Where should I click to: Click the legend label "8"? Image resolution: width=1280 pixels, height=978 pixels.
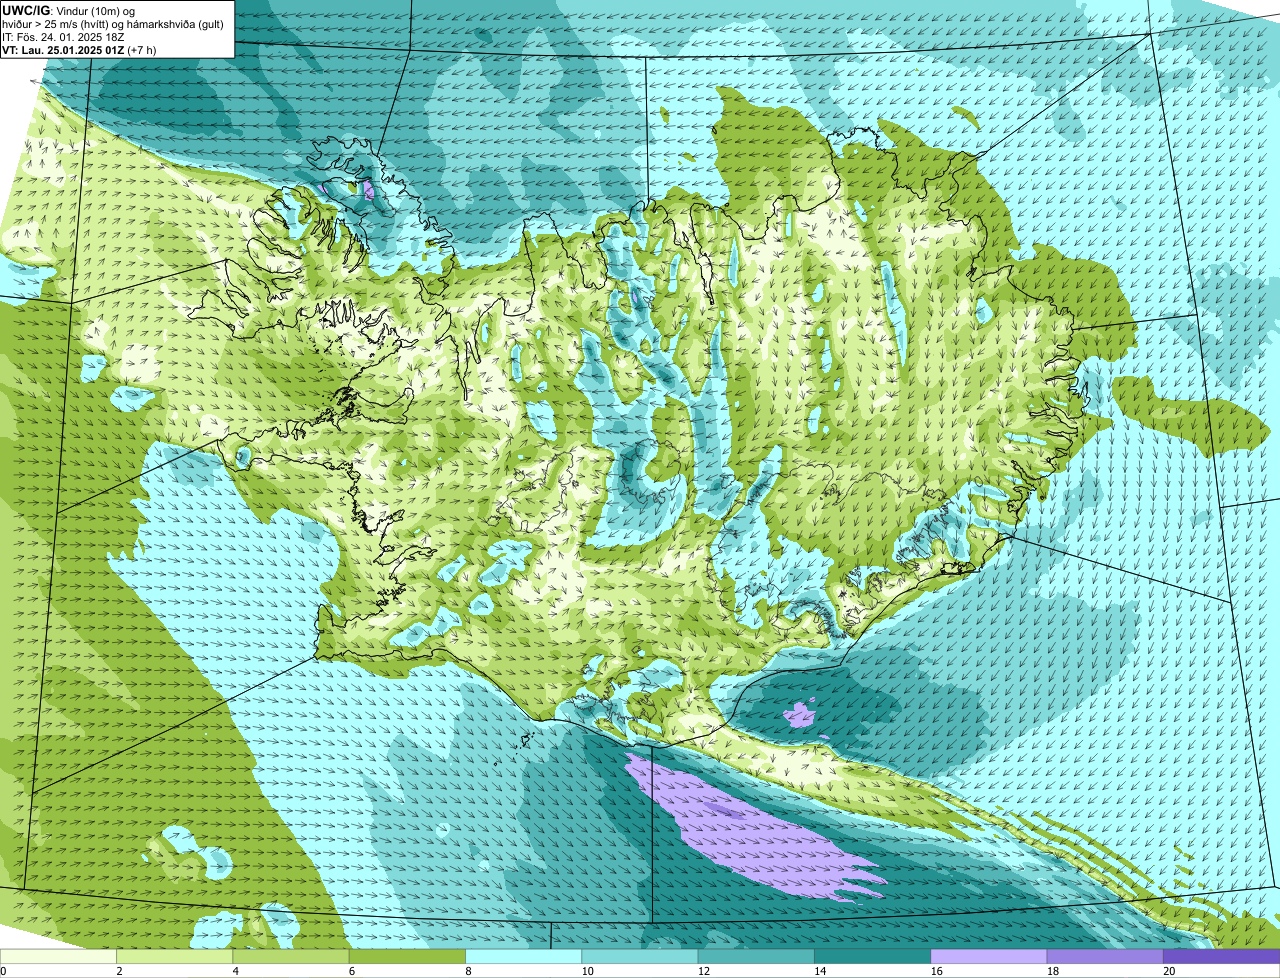click(468, 971)
